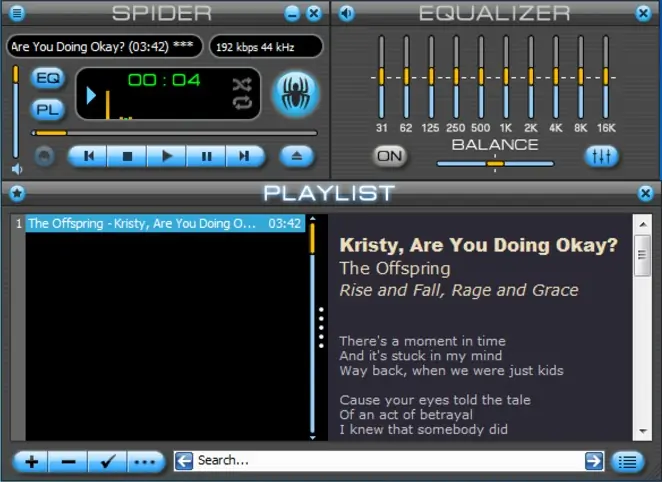Click the lyrics pane scrollbar thumb
The width and height of the screenshot is (662, 482).
(643, 255)
